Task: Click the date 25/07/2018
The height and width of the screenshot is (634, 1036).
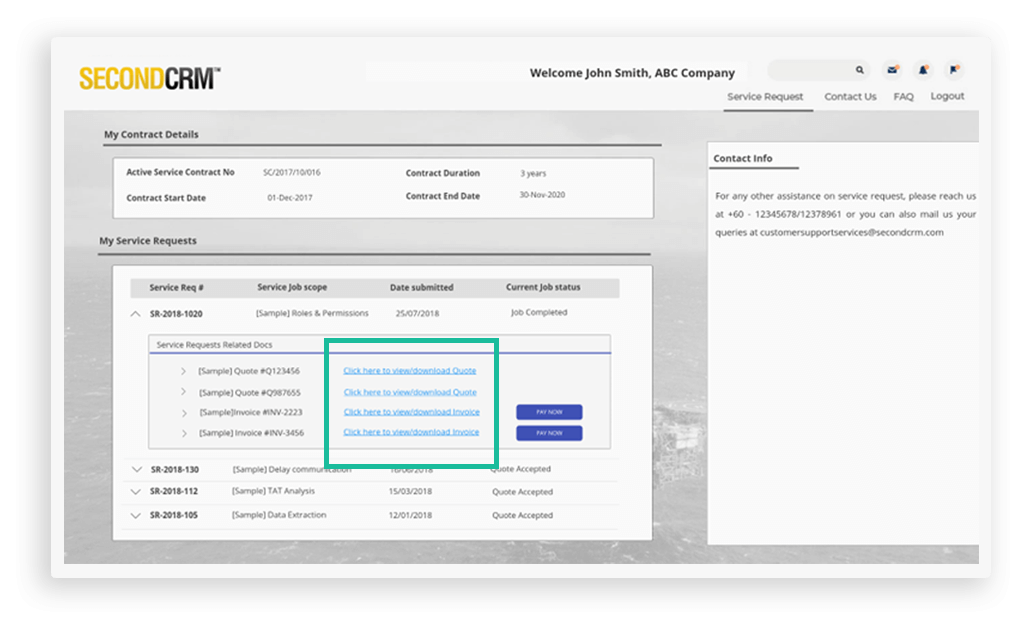Action: pos(417,314)
